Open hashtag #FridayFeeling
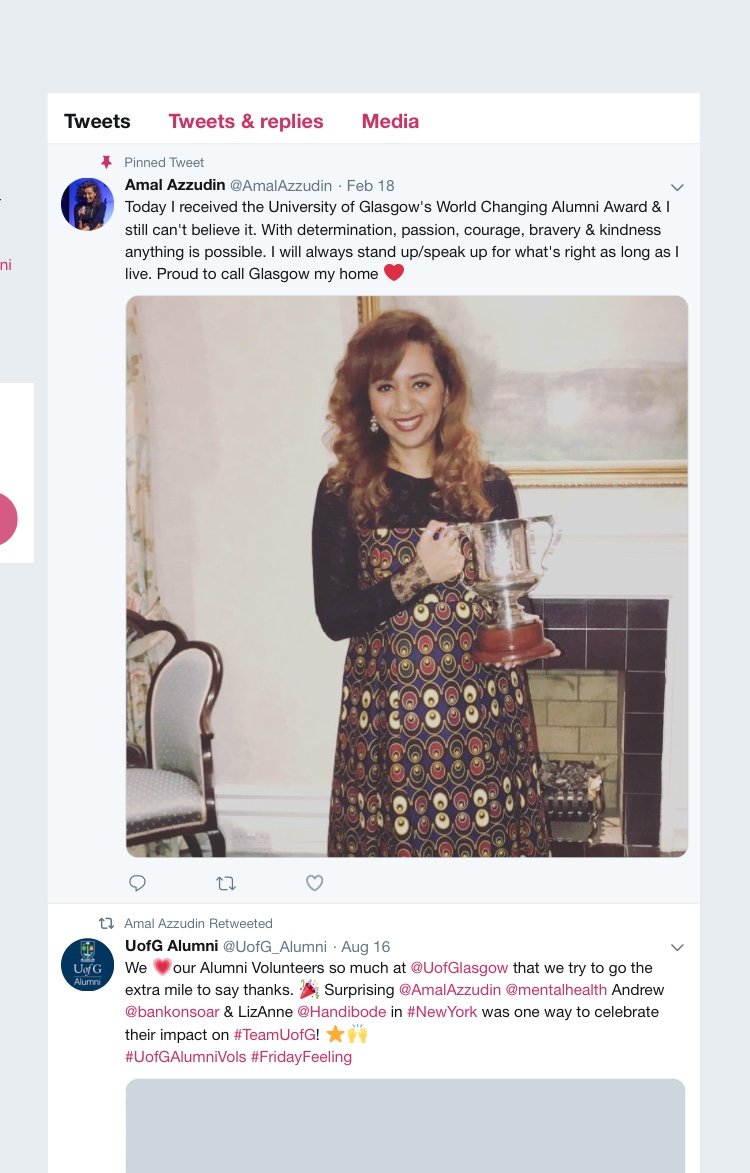750x1173 pixels. point(301,1056)
